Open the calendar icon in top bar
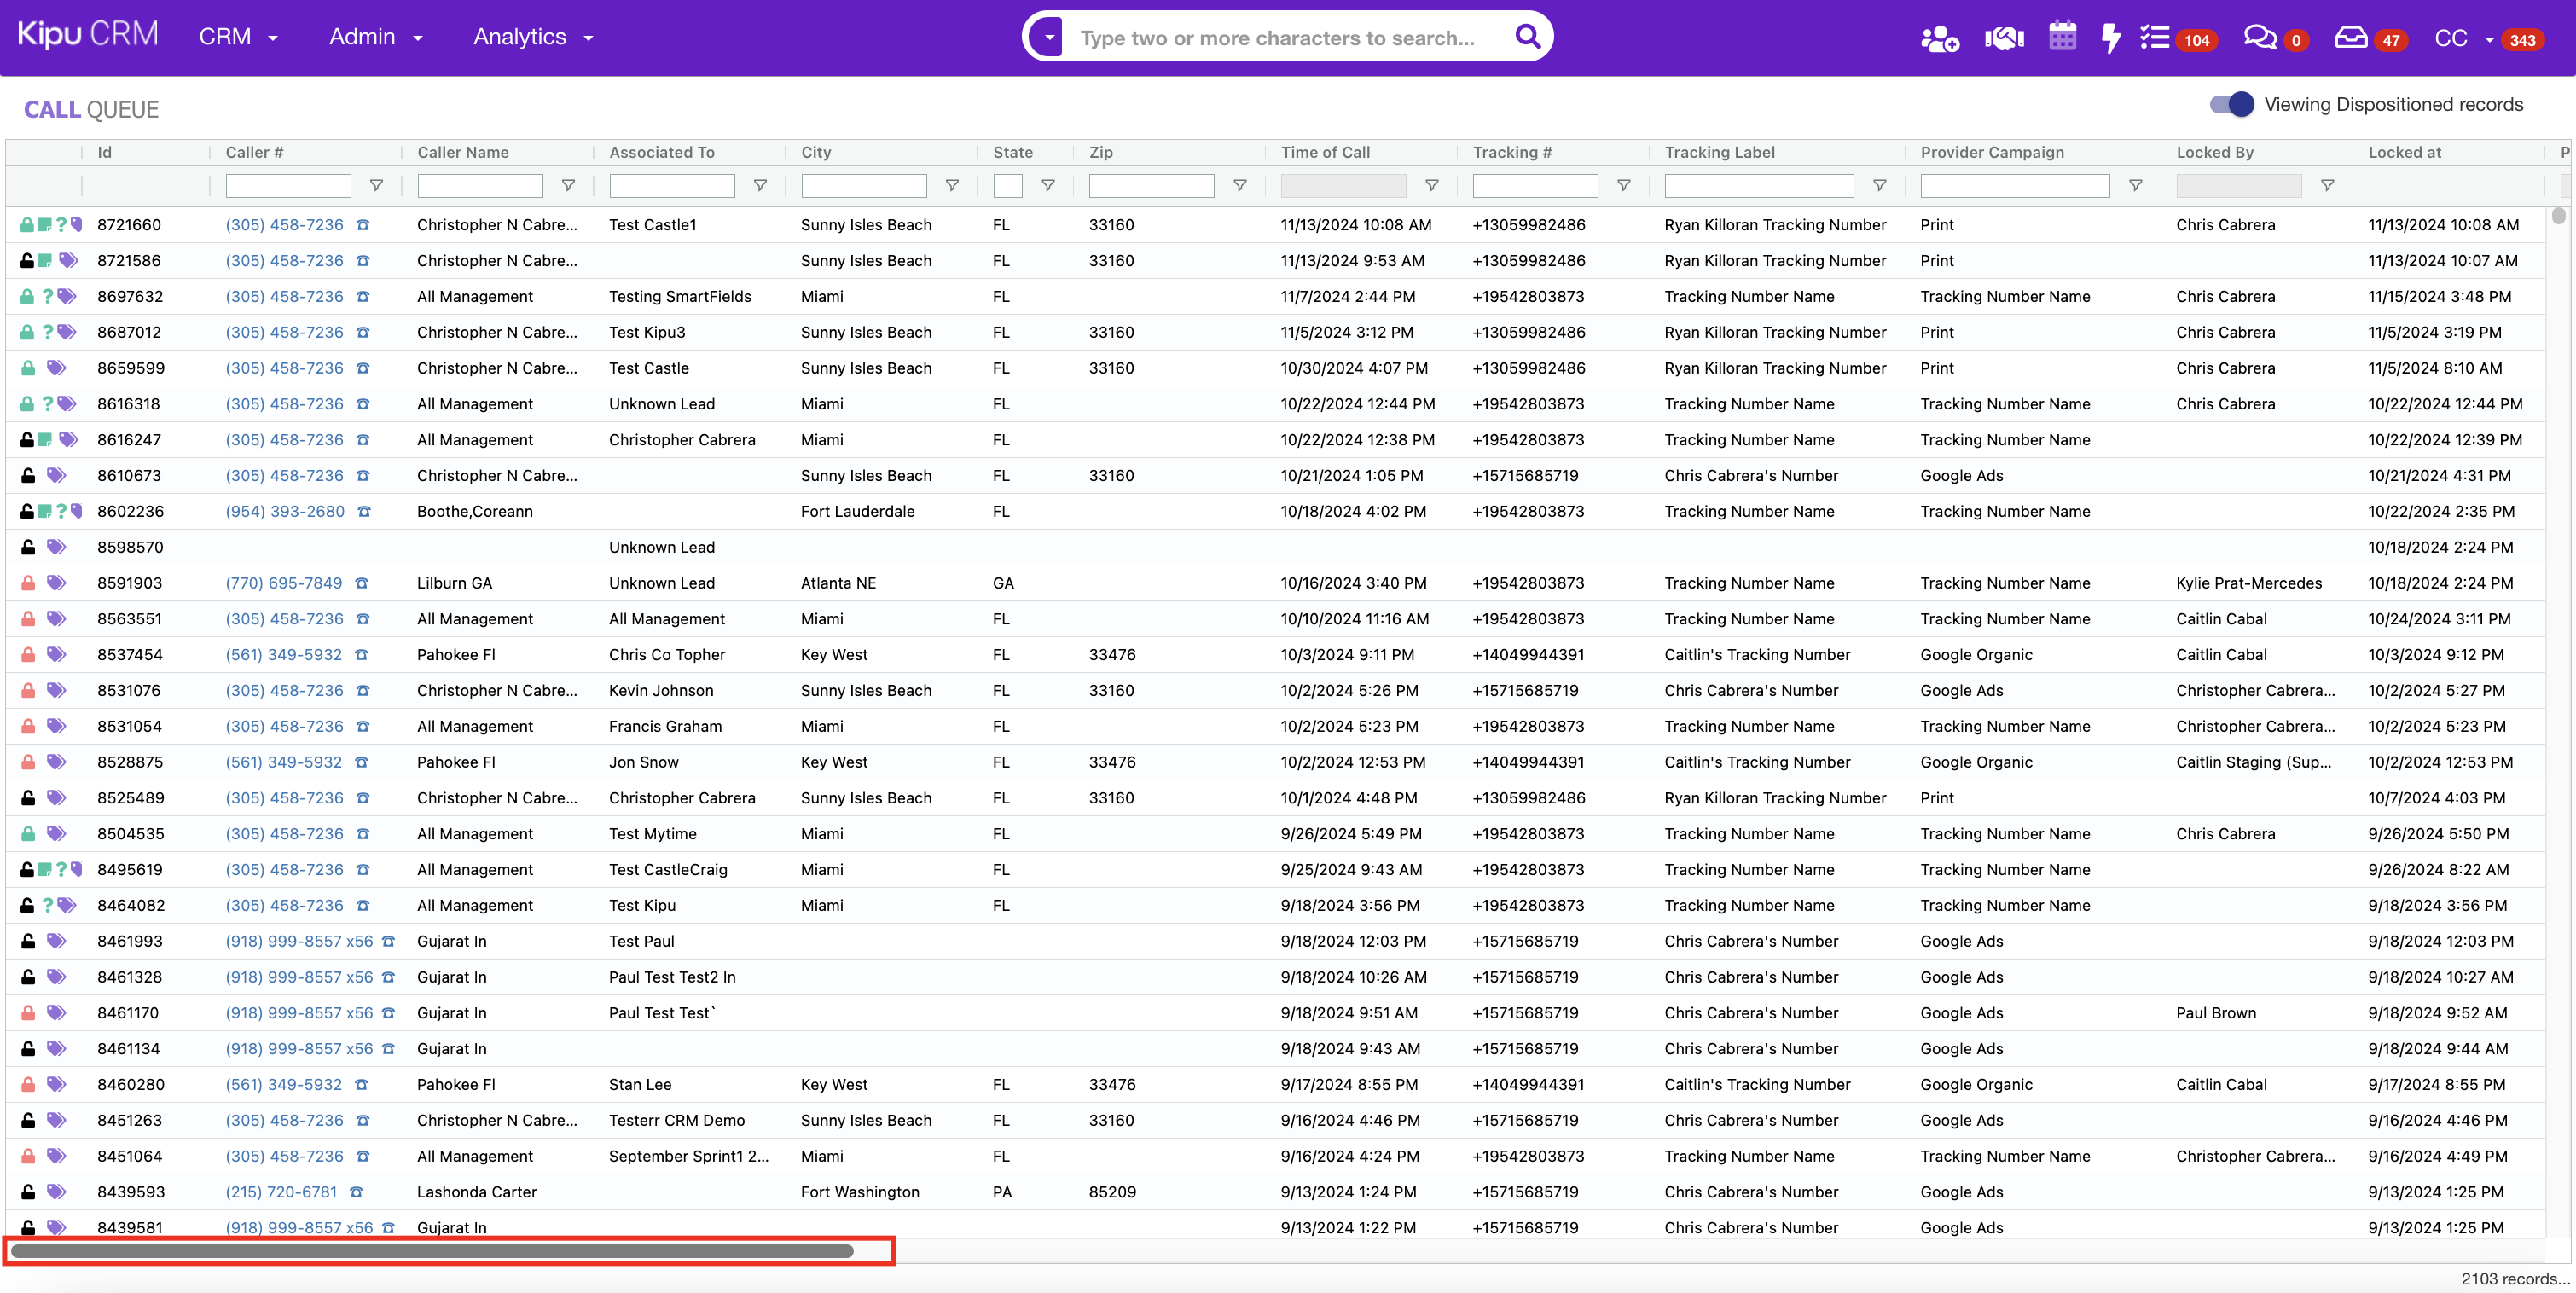The width and height of the screenshot is (2576, 1293). tap(2062, 37)
